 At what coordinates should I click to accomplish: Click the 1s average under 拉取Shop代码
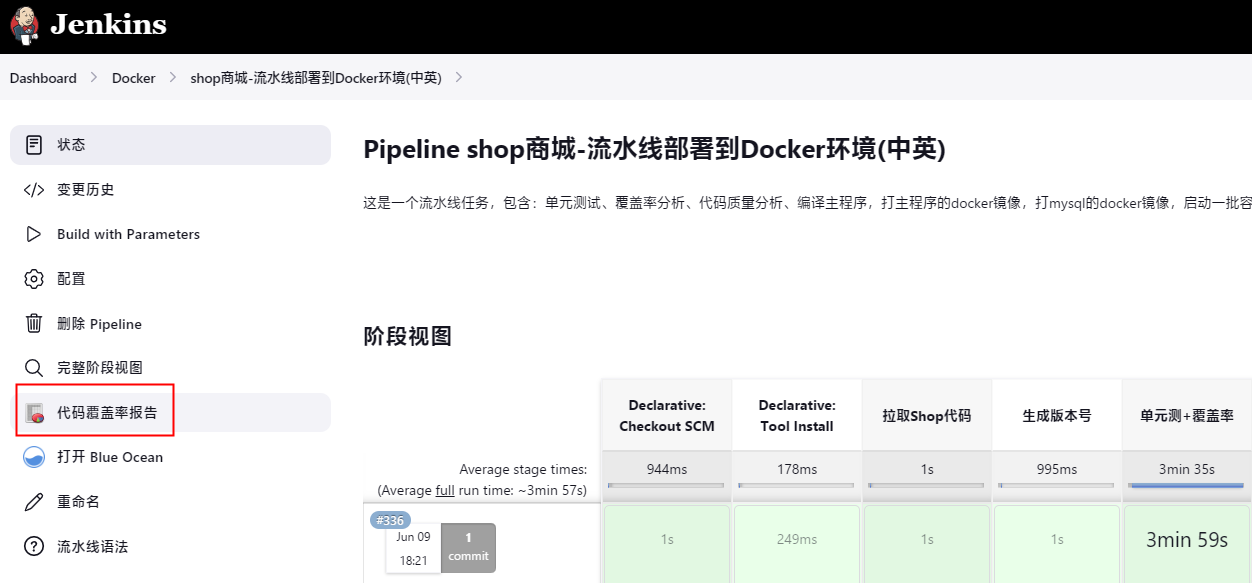click(x=927, y=469)
